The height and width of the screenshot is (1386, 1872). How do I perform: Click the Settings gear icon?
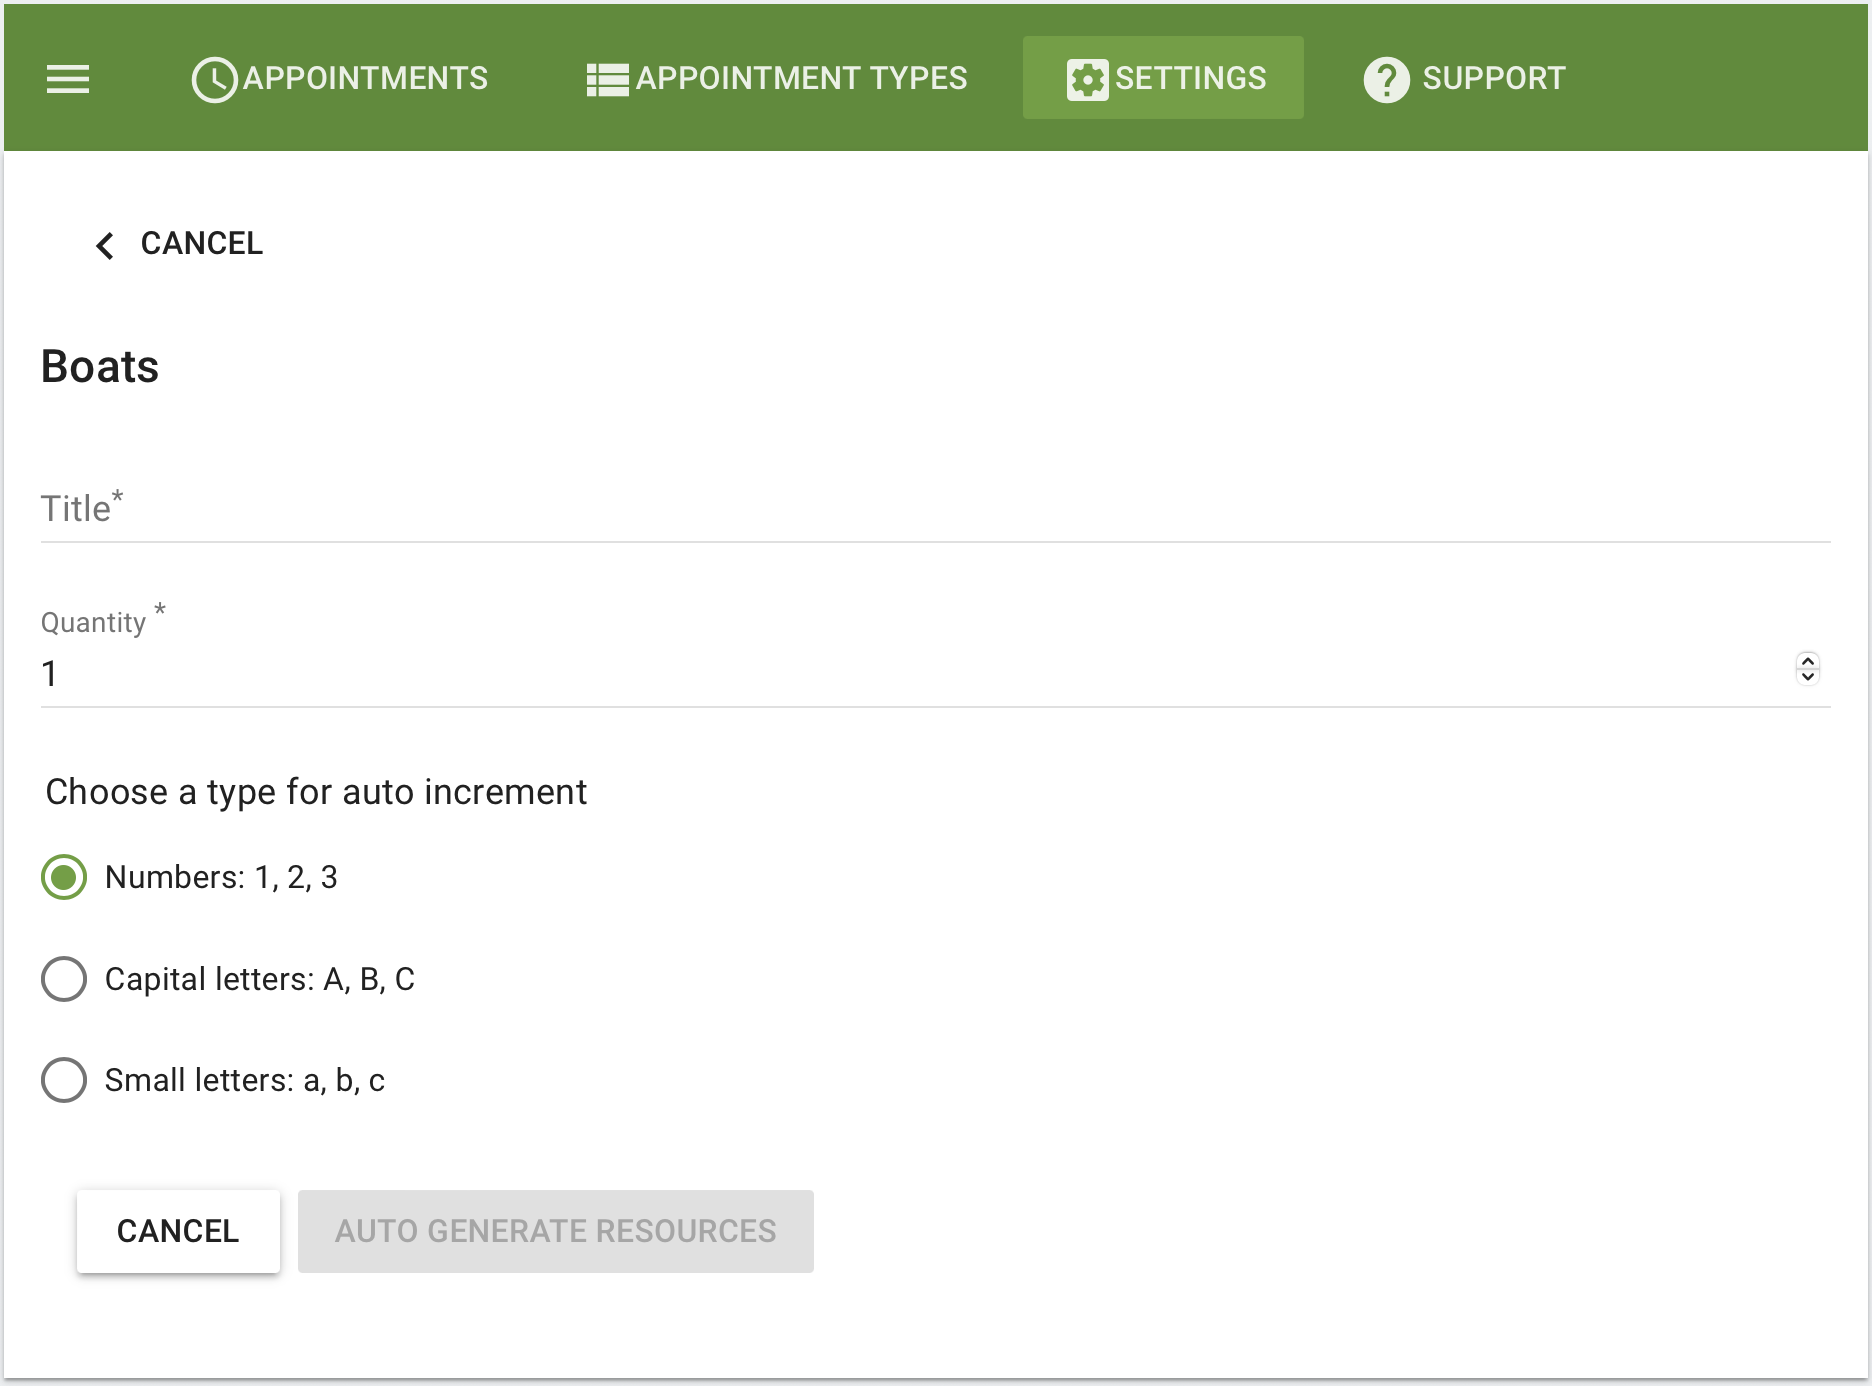click(x=1087, y=79)
